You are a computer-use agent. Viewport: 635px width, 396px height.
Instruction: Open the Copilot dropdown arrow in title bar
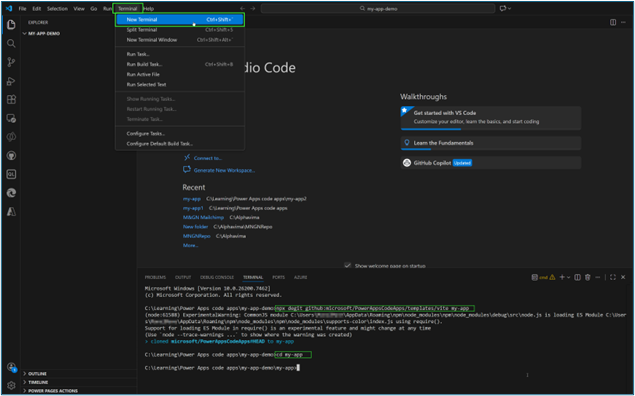click(509, 9)
